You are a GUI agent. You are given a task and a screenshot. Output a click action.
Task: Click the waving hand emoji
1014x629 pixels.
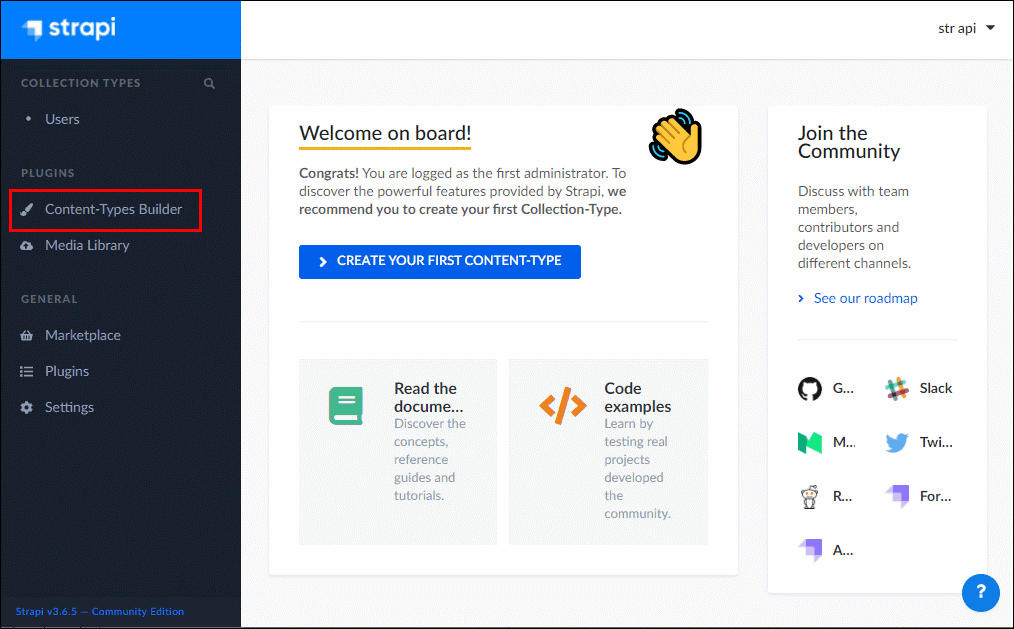(x=675, y=136)
